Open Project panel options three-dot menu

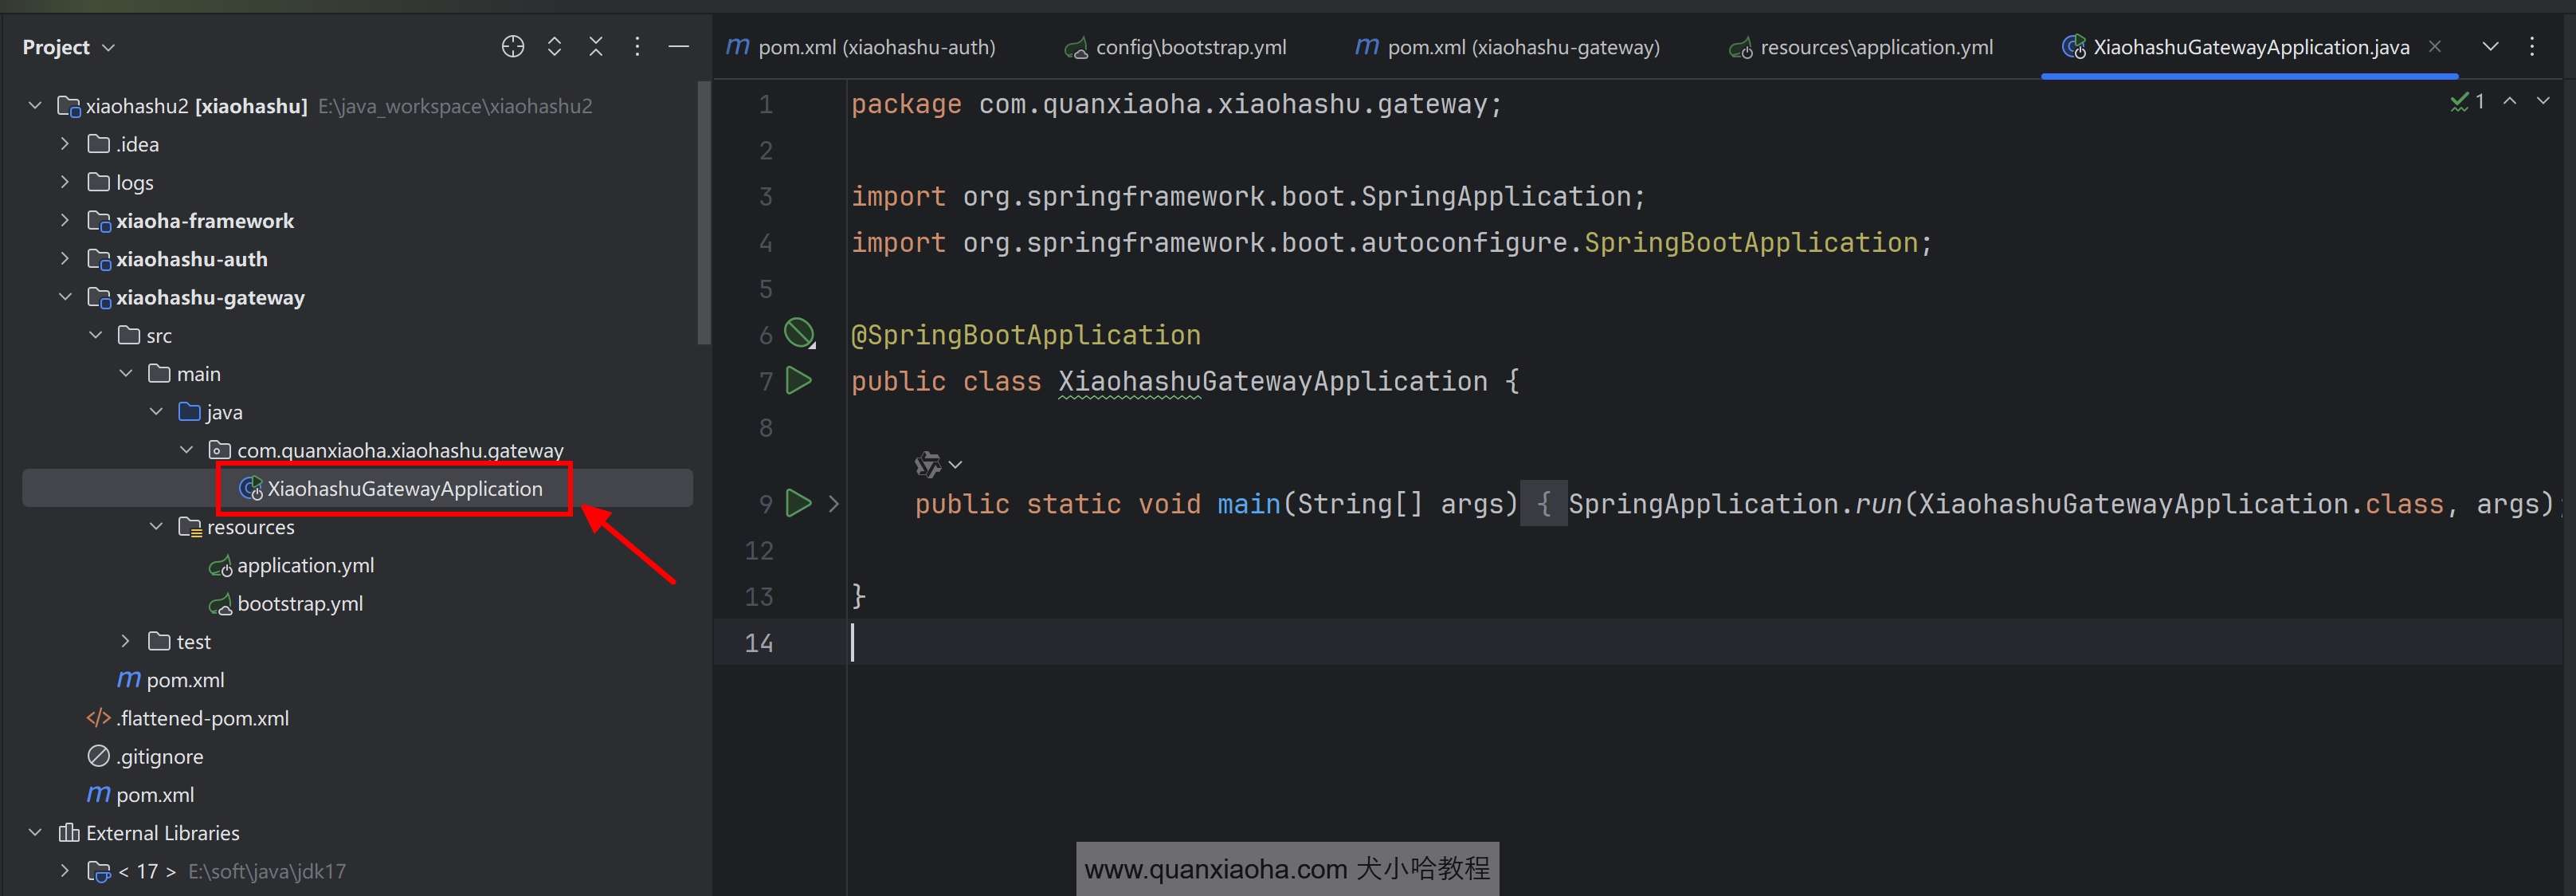(637, 47)
